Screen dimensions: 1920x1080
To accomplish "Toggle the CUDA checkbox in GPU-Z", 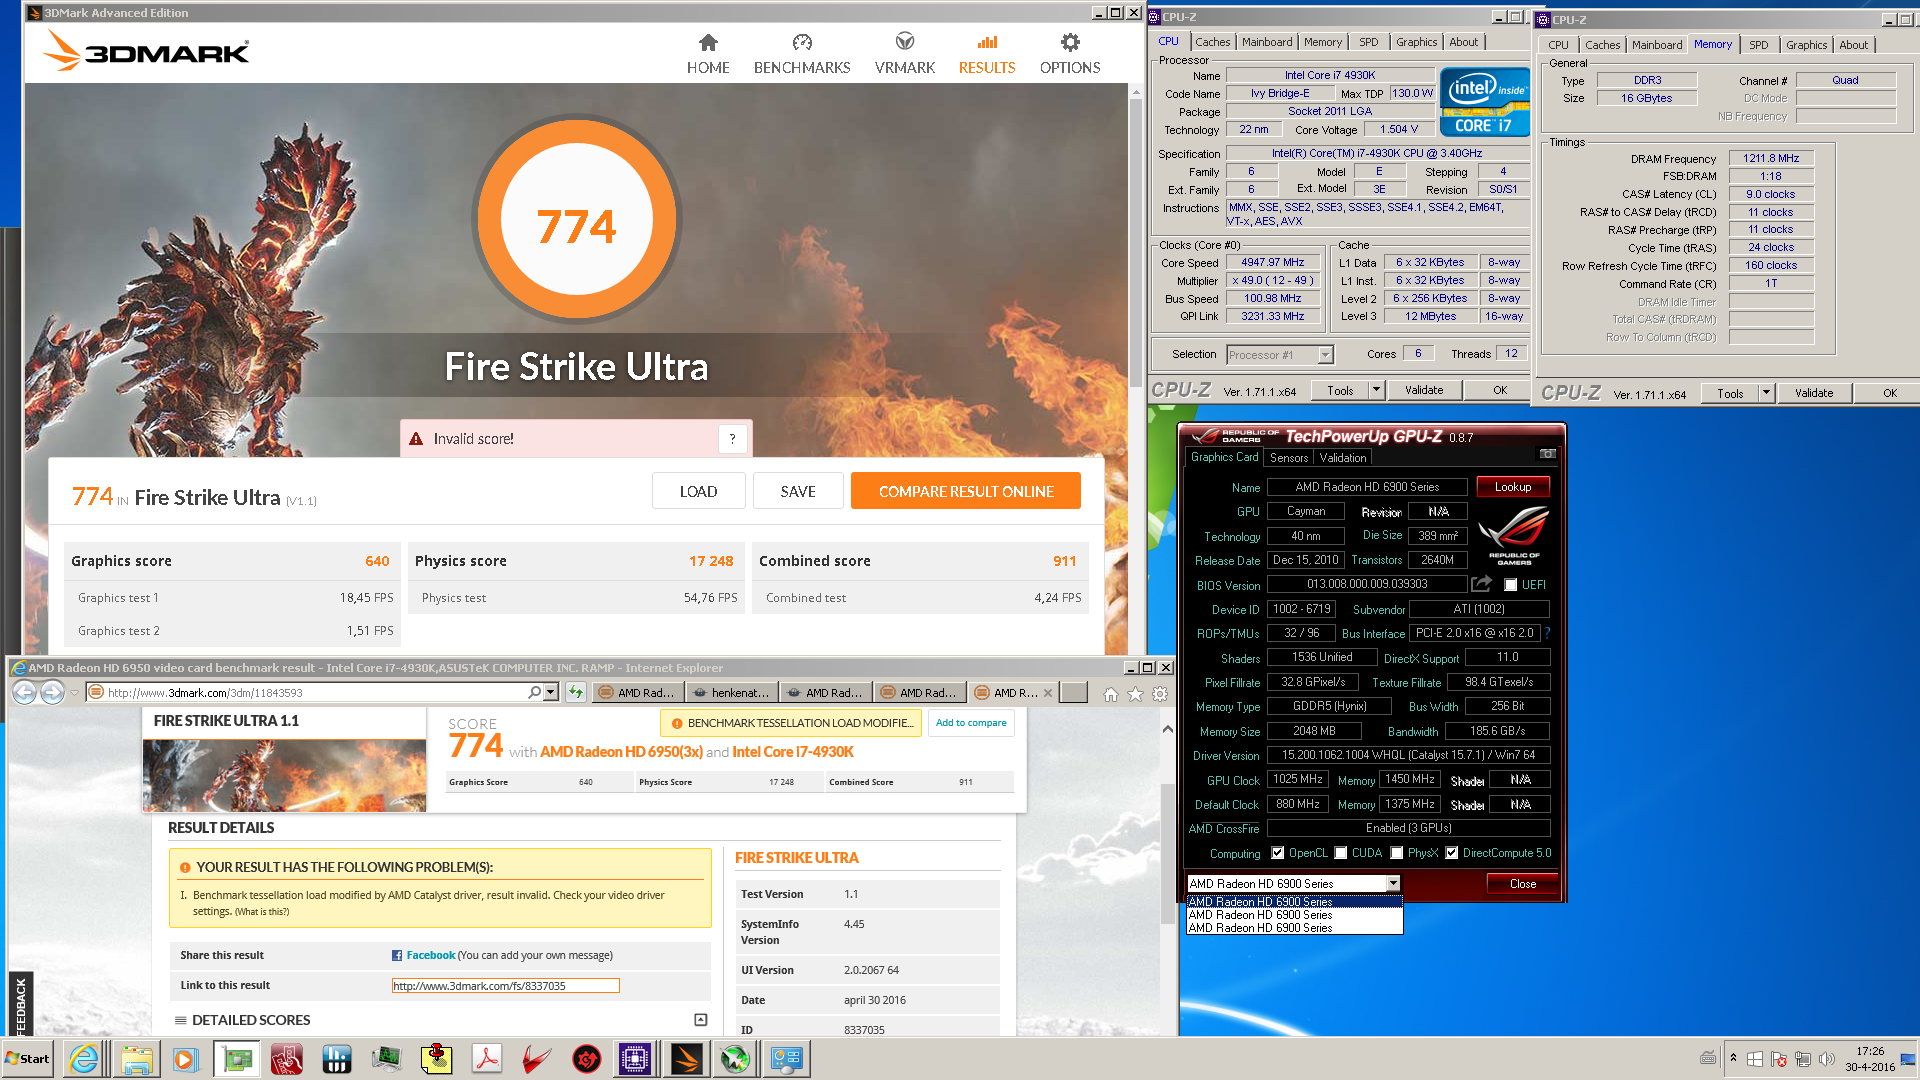I will tap(1340, 853).
